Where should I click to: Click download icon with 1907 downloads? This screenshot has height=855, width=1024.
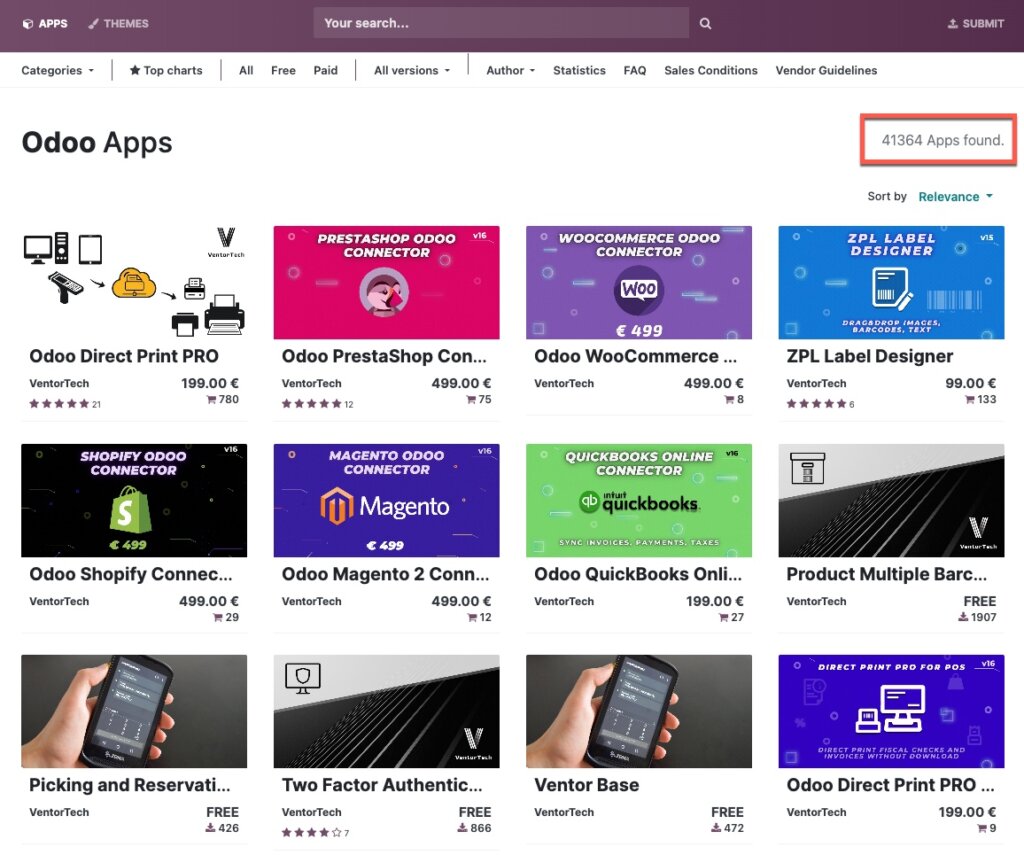pos(963,617)
